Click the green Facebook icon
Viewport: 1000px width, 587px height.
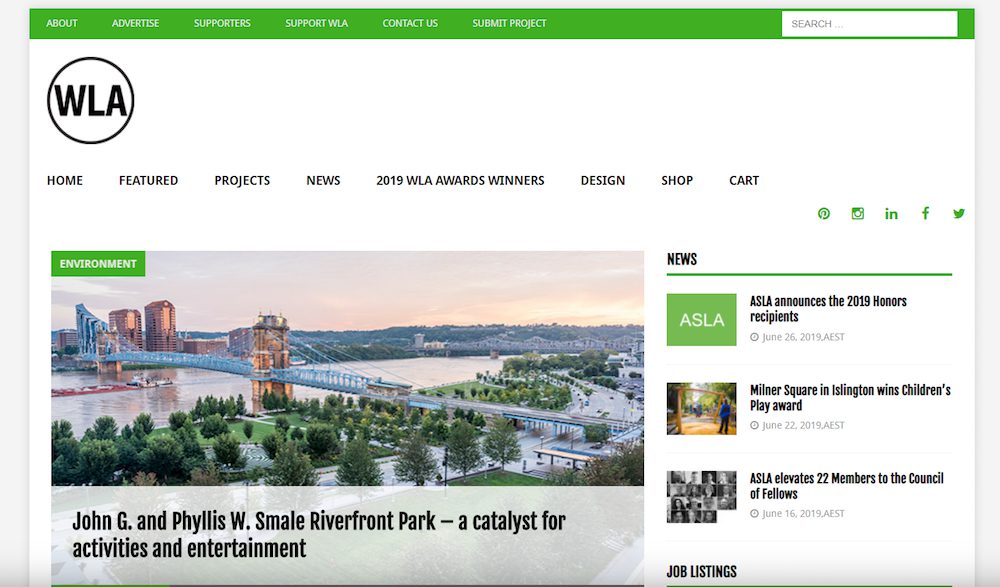925,213
